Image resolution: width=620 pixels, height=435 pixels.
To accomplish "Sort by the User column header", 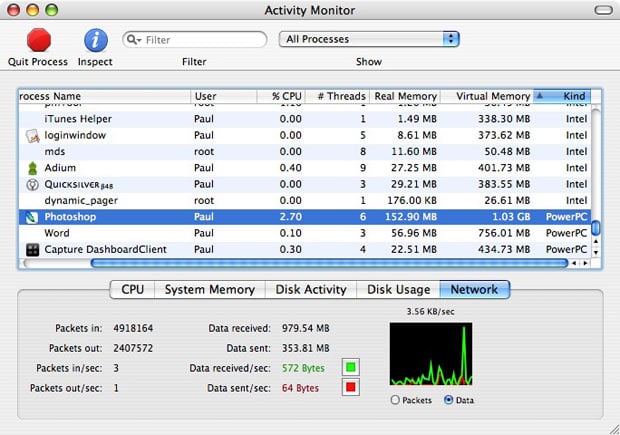I will point(224,96).
